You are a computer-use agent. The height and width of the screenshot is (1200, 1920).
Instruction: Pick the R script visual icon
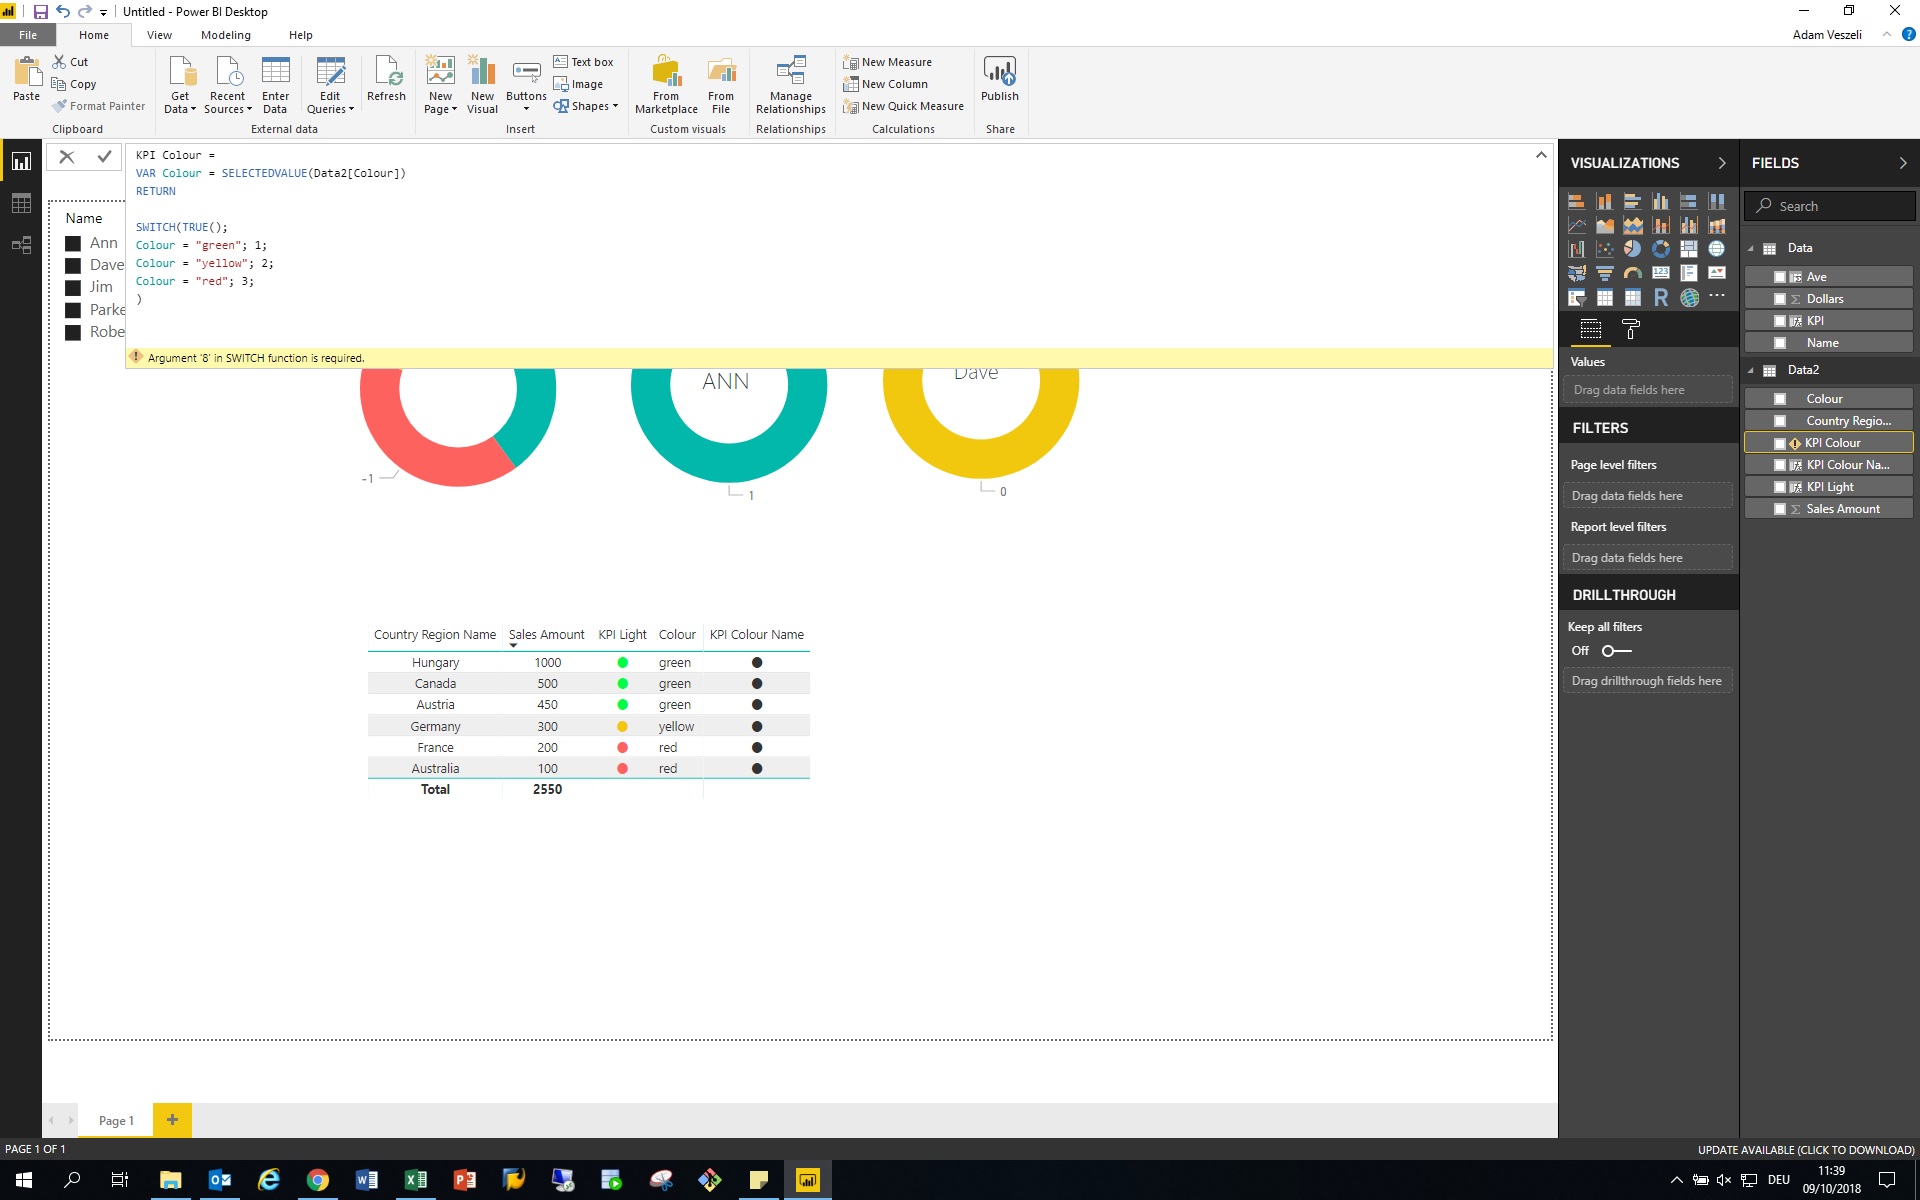(x=1661, y=297)
